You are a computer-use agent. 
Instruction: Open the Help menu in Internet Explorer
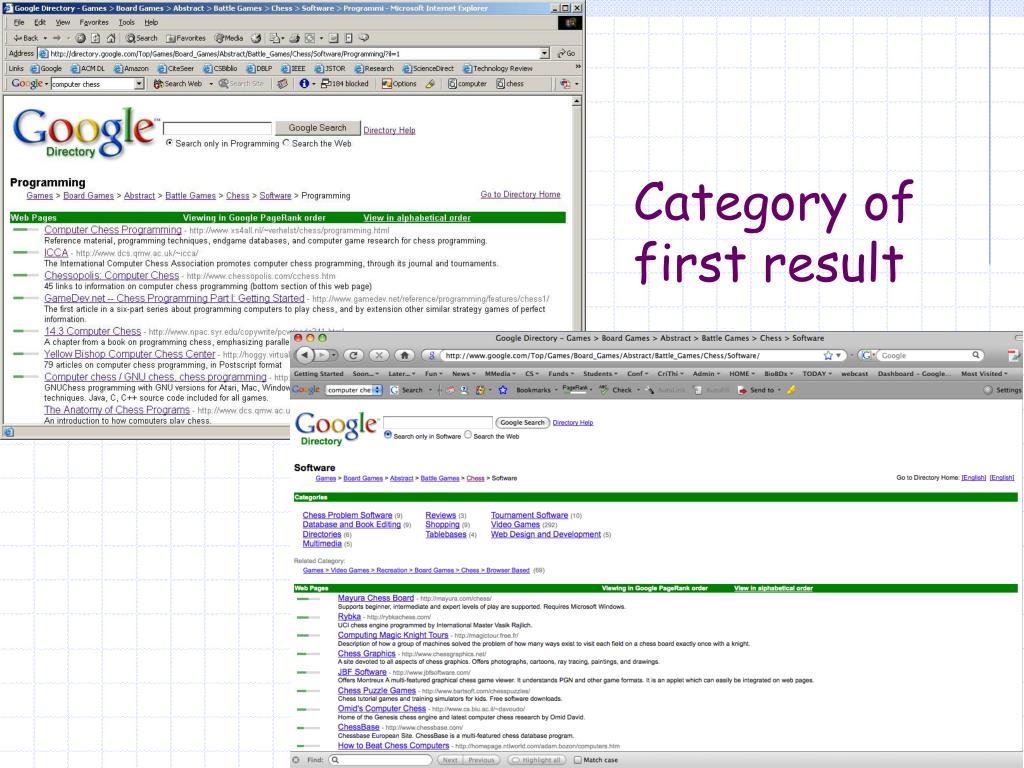pyautogui.click(x=151, y=22)
